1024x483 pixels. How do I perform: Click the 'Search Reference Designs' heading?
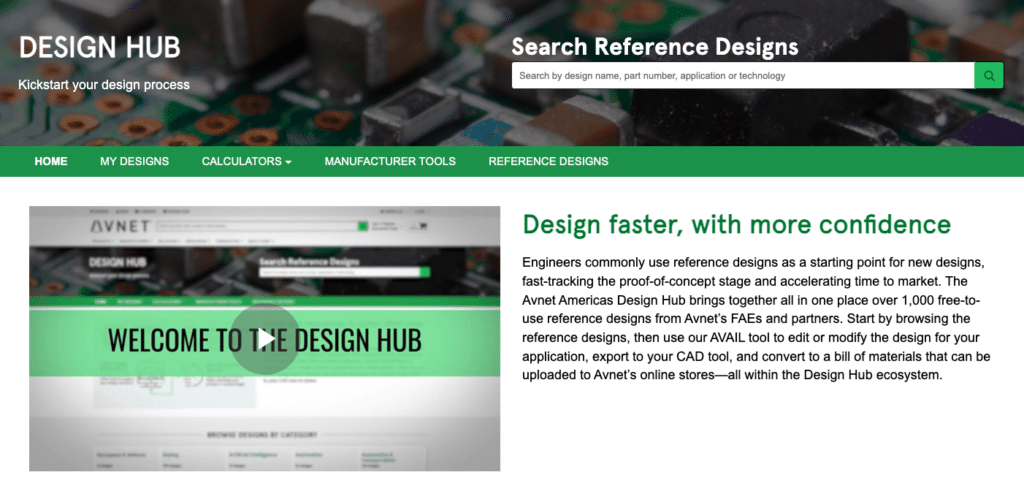click(x=654, y=47)
